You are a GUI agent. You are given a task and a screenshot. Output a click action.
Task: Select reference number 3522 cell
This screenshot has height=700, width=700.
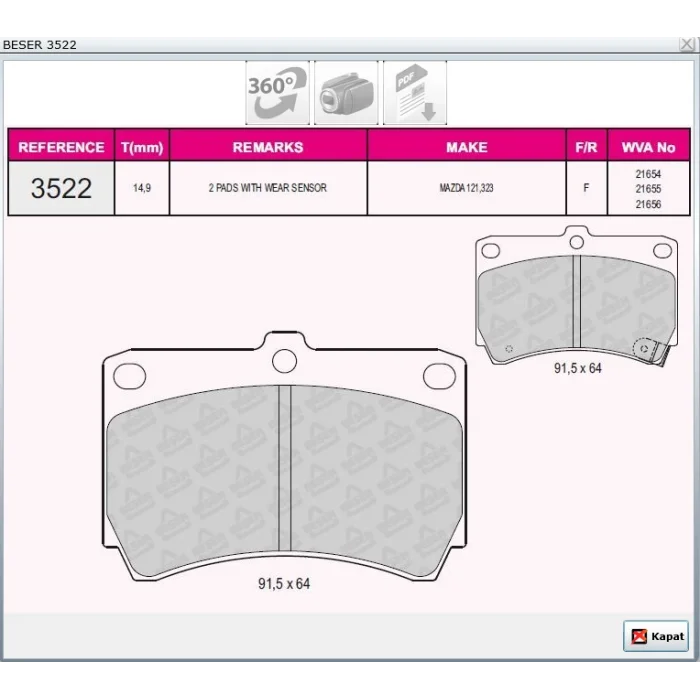click(61, 188)
